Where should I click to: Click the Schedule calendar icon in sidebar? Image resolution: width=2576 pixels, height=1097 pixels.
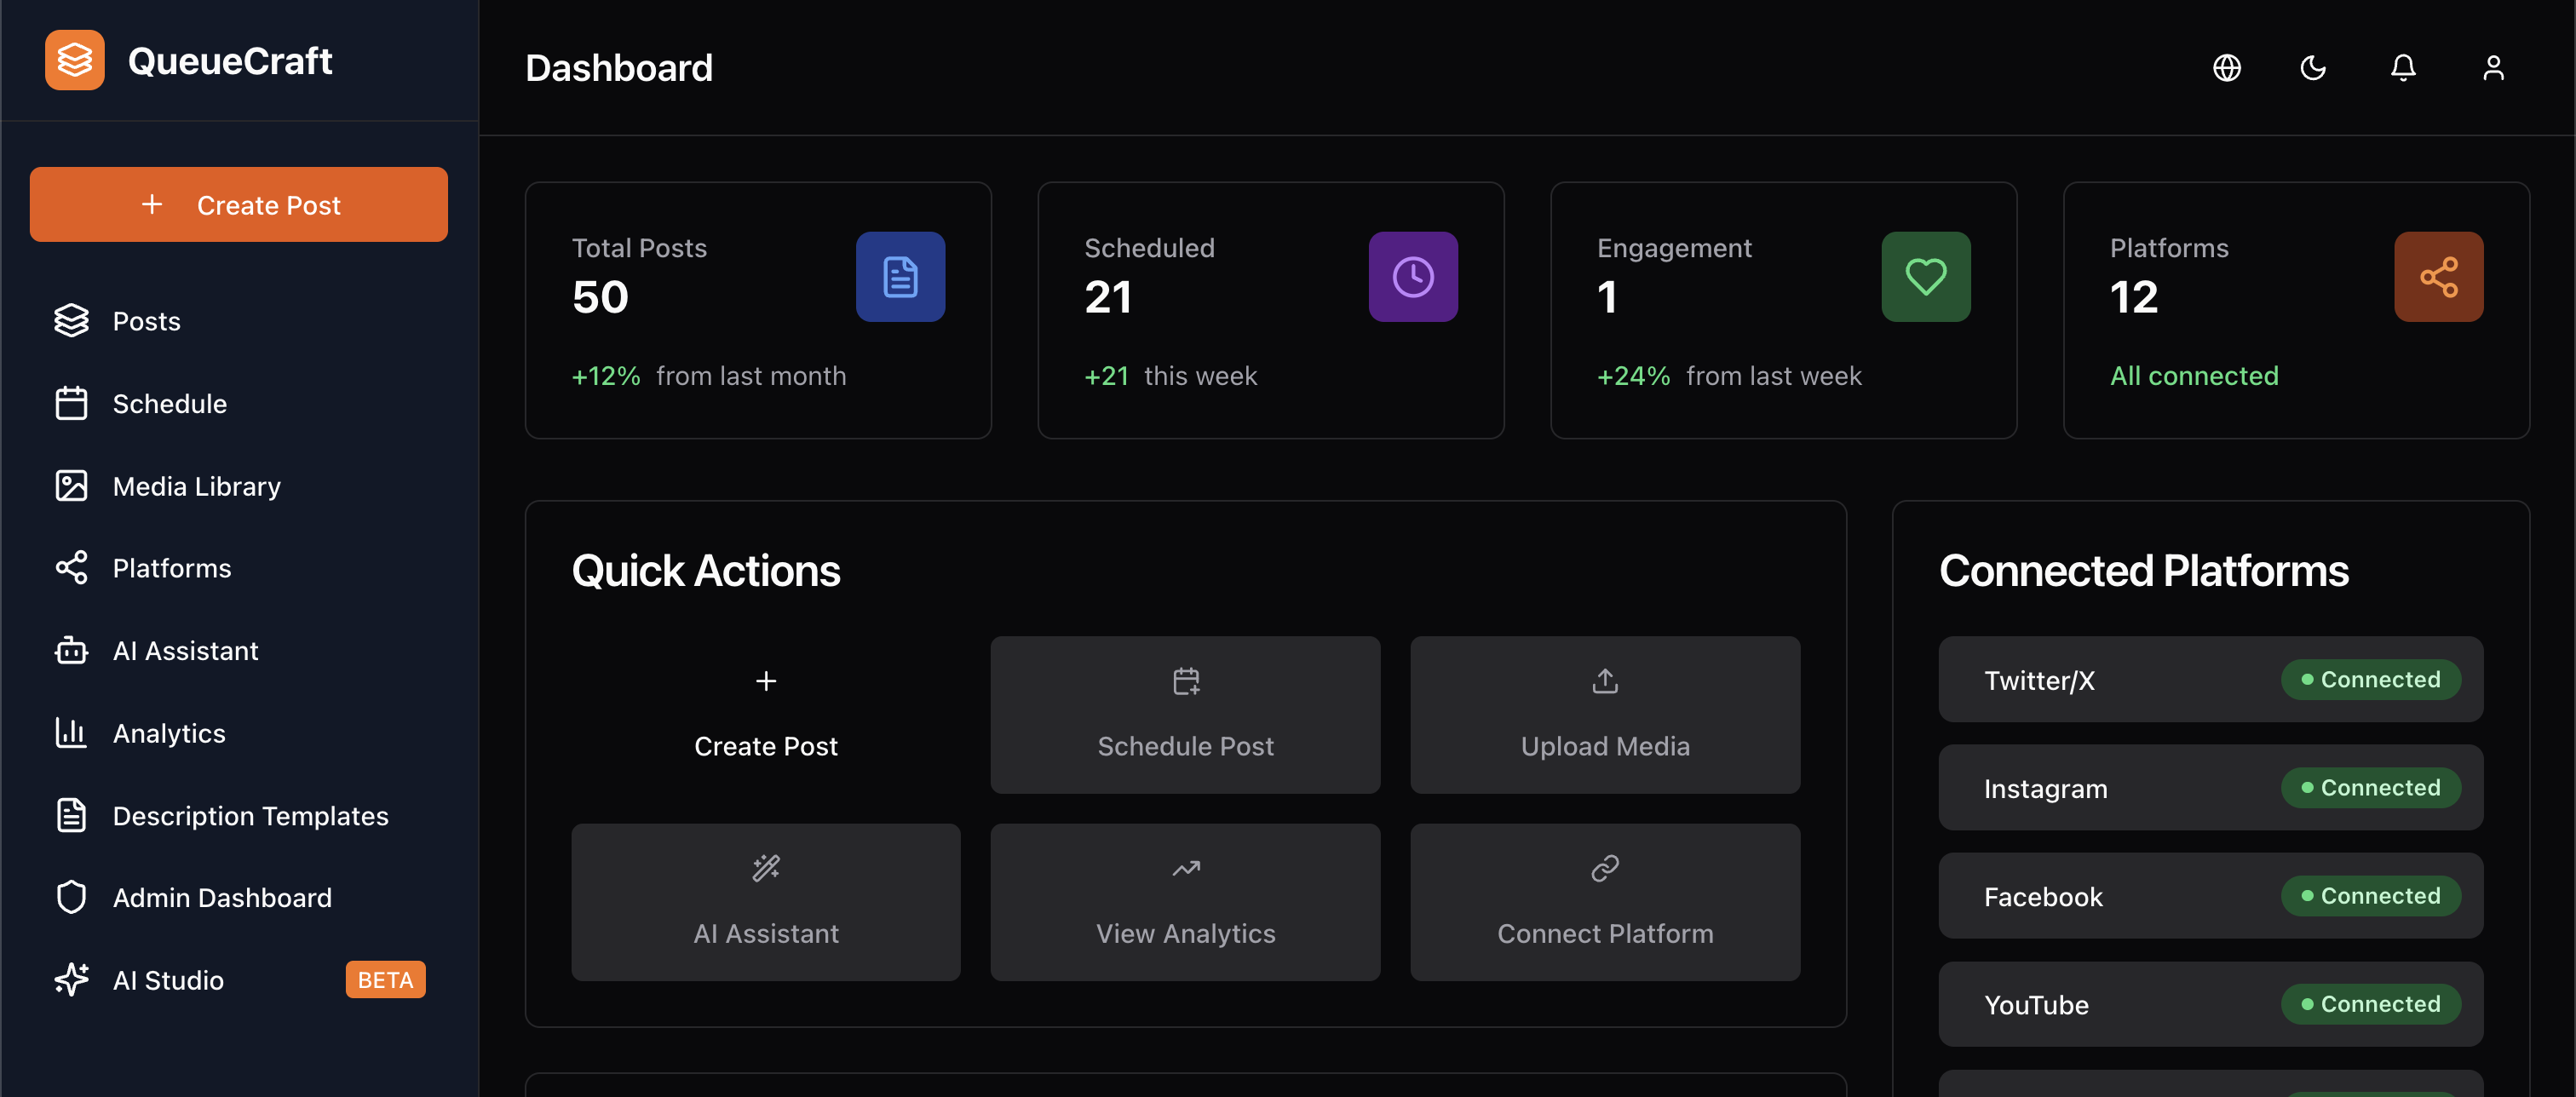pyautogui.click(x=71, y=403)
